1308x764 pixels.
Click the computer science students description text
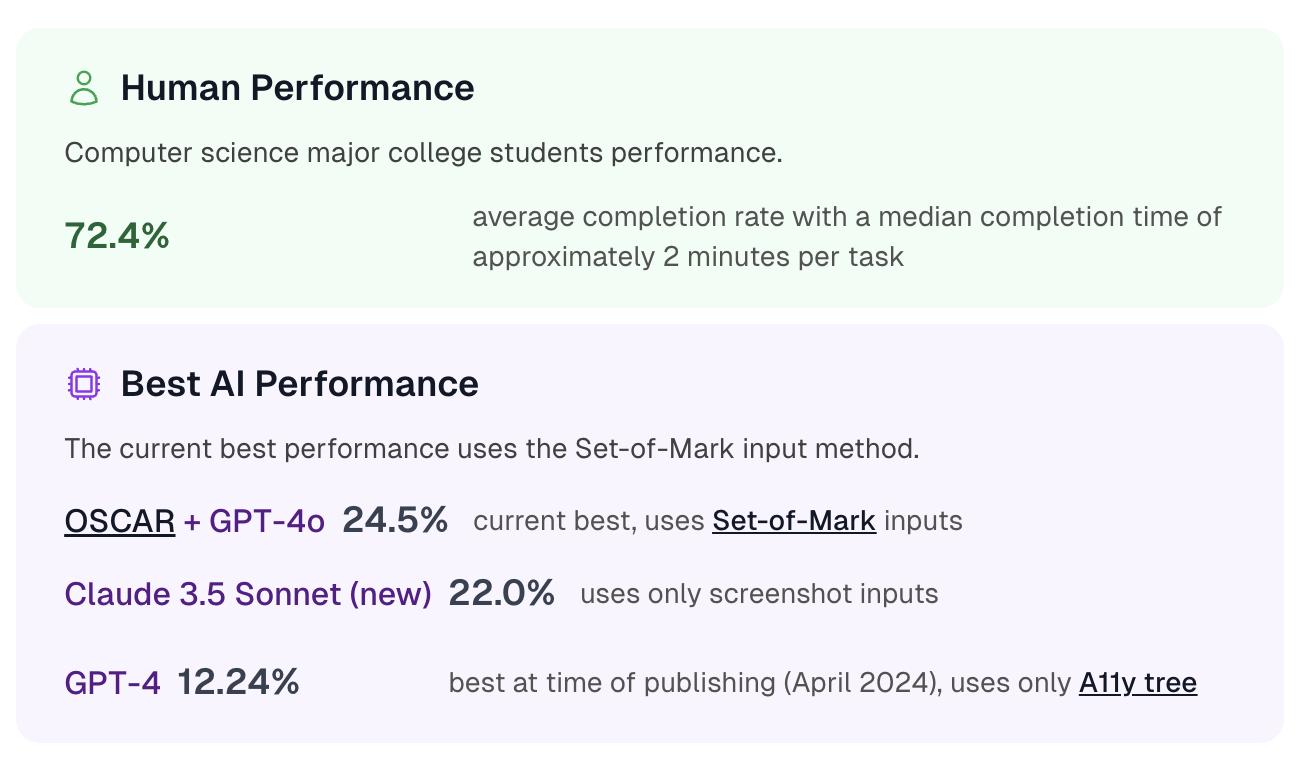click(x=423, y=154)
